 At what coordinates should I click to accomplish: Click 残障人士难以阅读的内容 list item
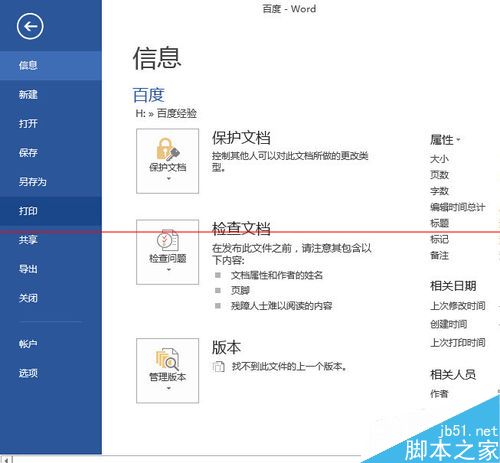(282, 306)
